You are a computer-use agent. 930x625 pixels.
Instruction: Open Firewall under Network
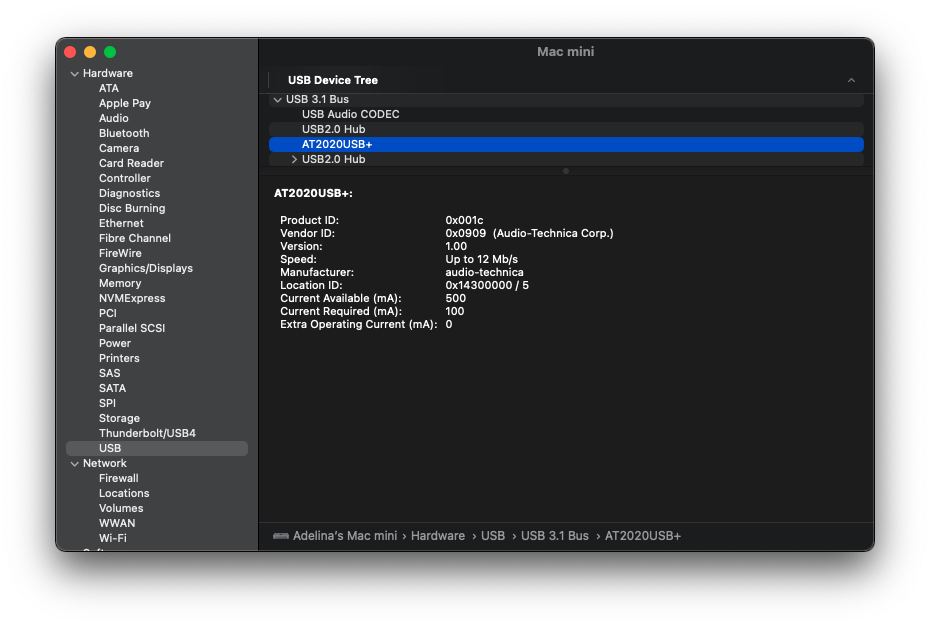[118, 479]
